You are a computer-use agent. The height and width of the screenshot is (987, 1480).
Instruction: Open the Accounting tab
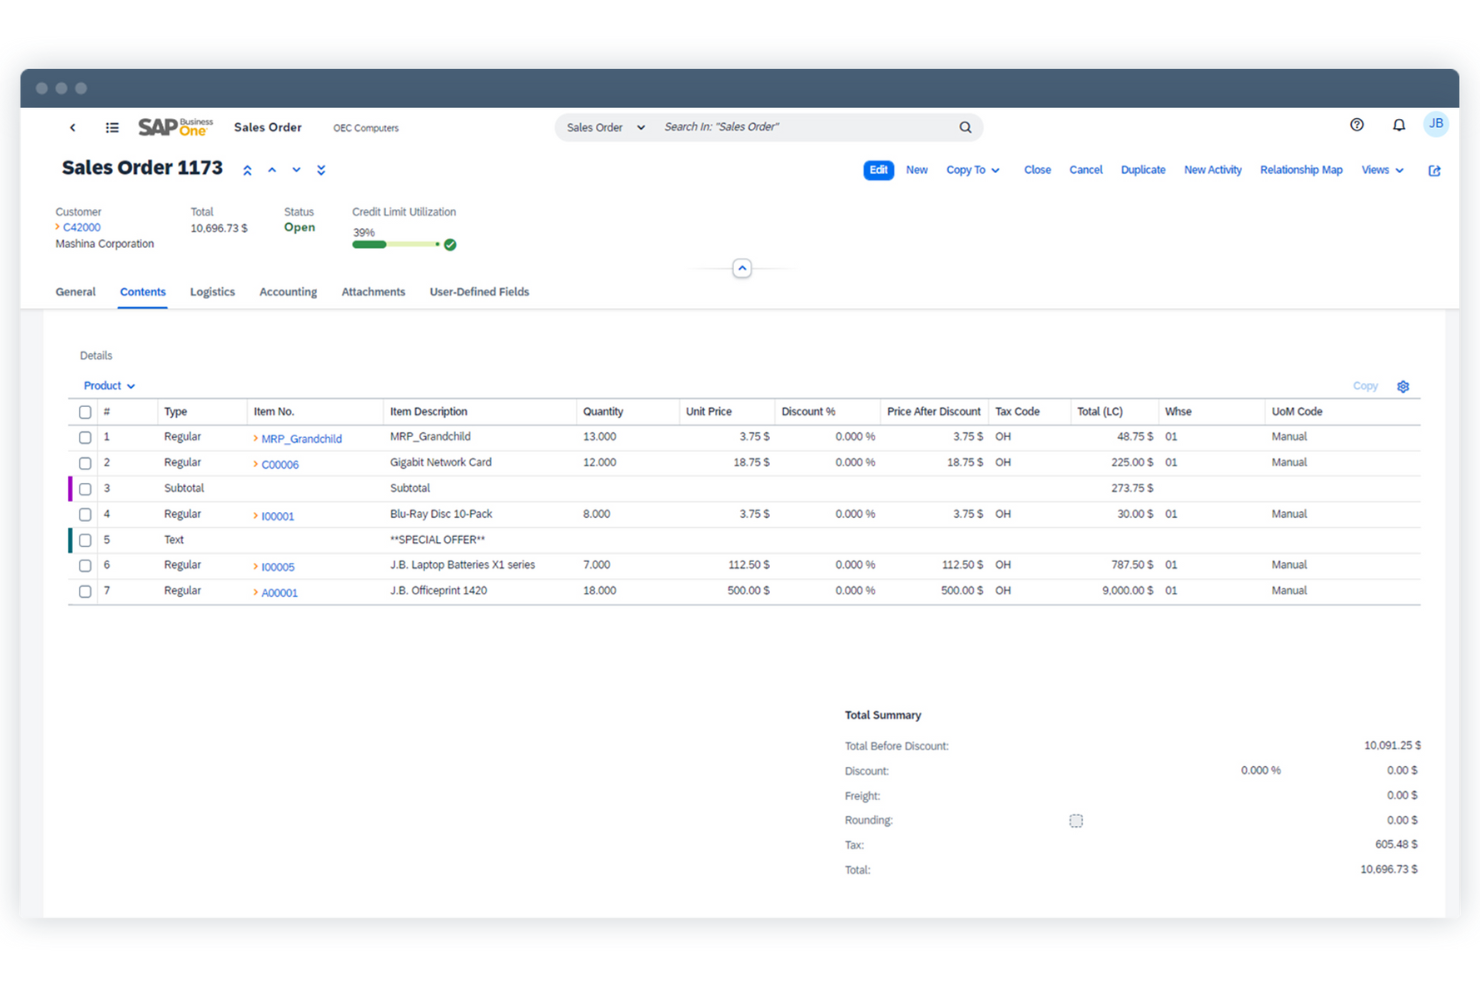[x=288, y=292]
